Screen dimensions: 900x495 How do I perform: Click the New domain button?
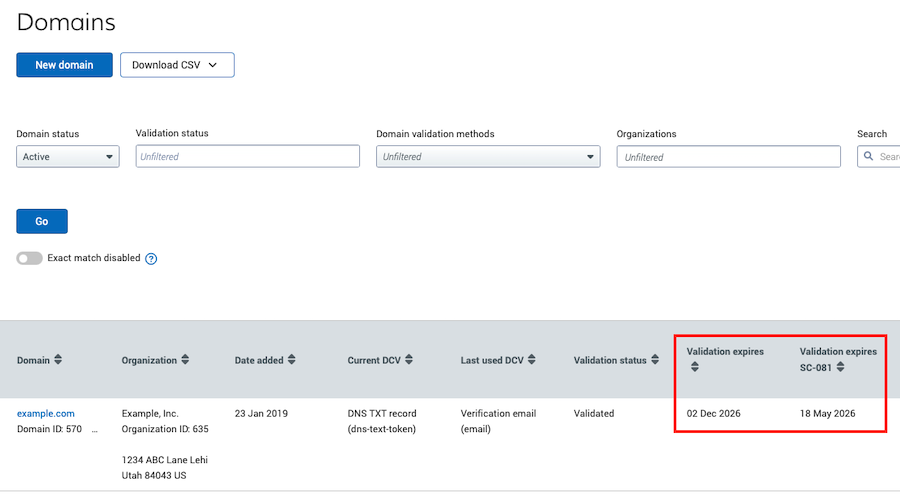64,65
